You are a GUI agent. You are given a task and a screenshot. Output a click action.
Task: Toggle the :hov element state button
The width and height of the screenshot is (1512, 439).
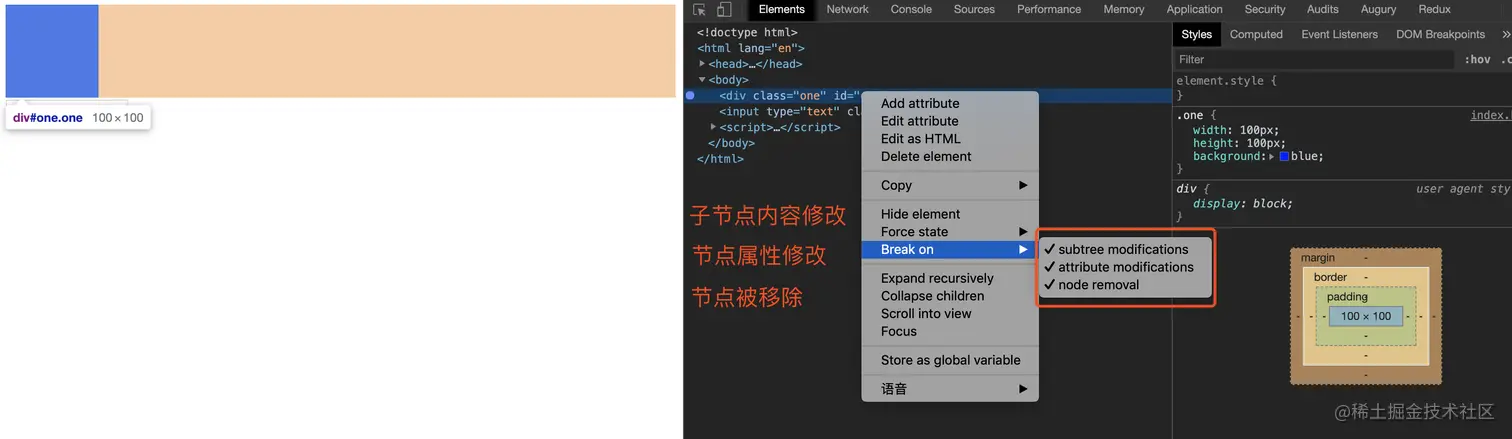(1477, 59)
